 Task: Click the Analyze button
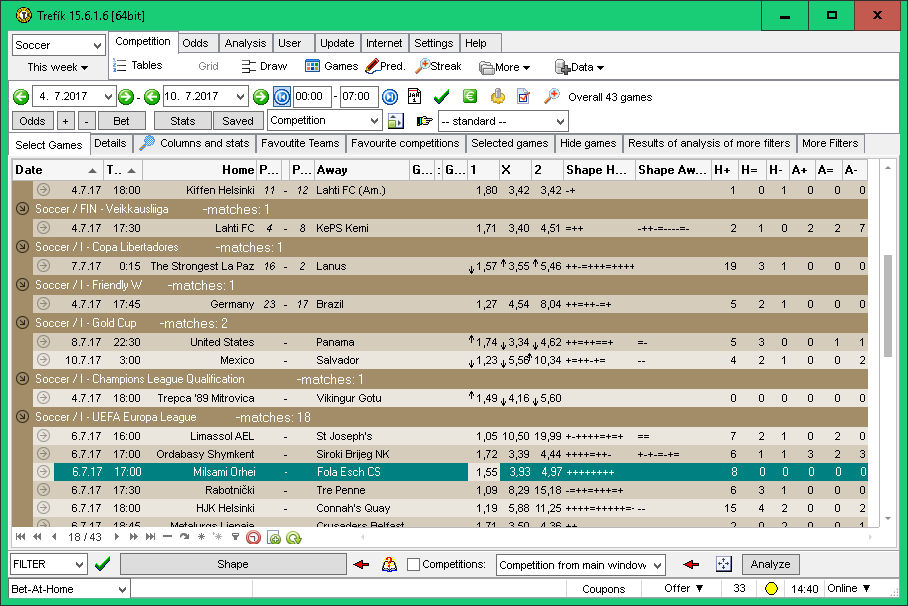pyautogui.click(x=770, y=565)
